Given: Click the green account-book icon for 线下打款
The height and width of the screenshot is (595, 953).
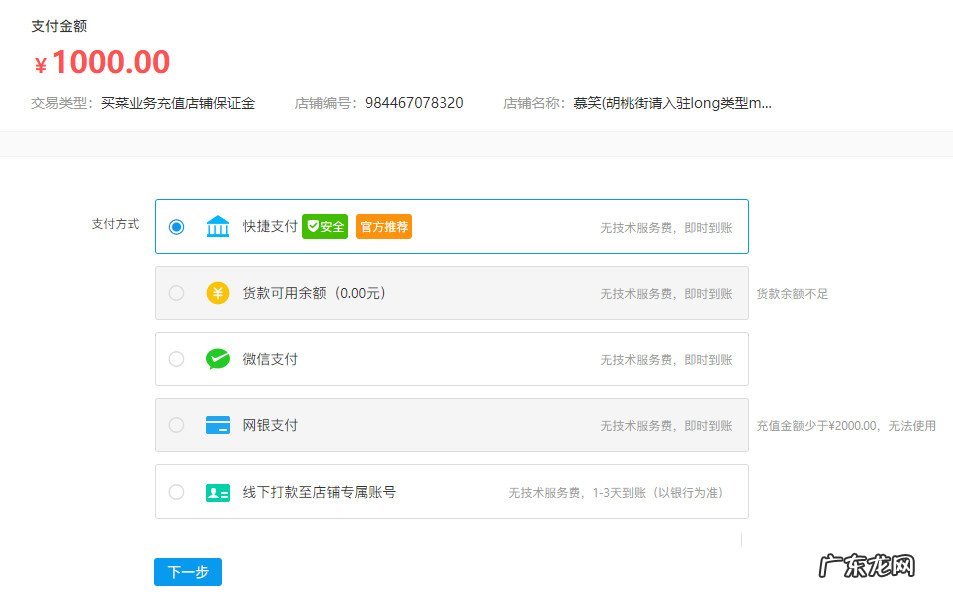Looking at the screenshot, I should tap(218, 491).
